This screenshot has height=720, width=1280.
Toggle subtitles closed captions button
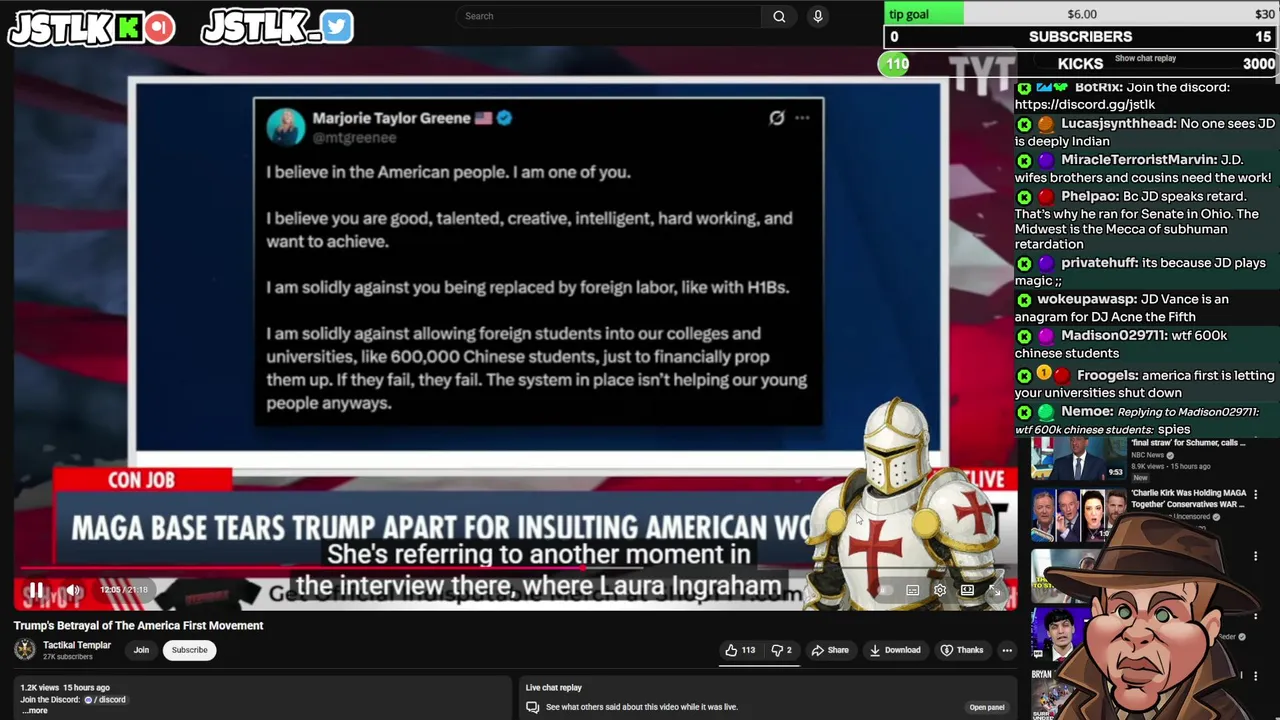[912, 591]
